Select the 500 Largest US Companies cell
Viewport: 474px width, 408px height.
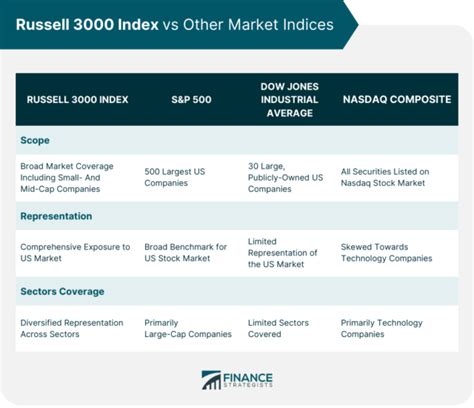[175, 177]
